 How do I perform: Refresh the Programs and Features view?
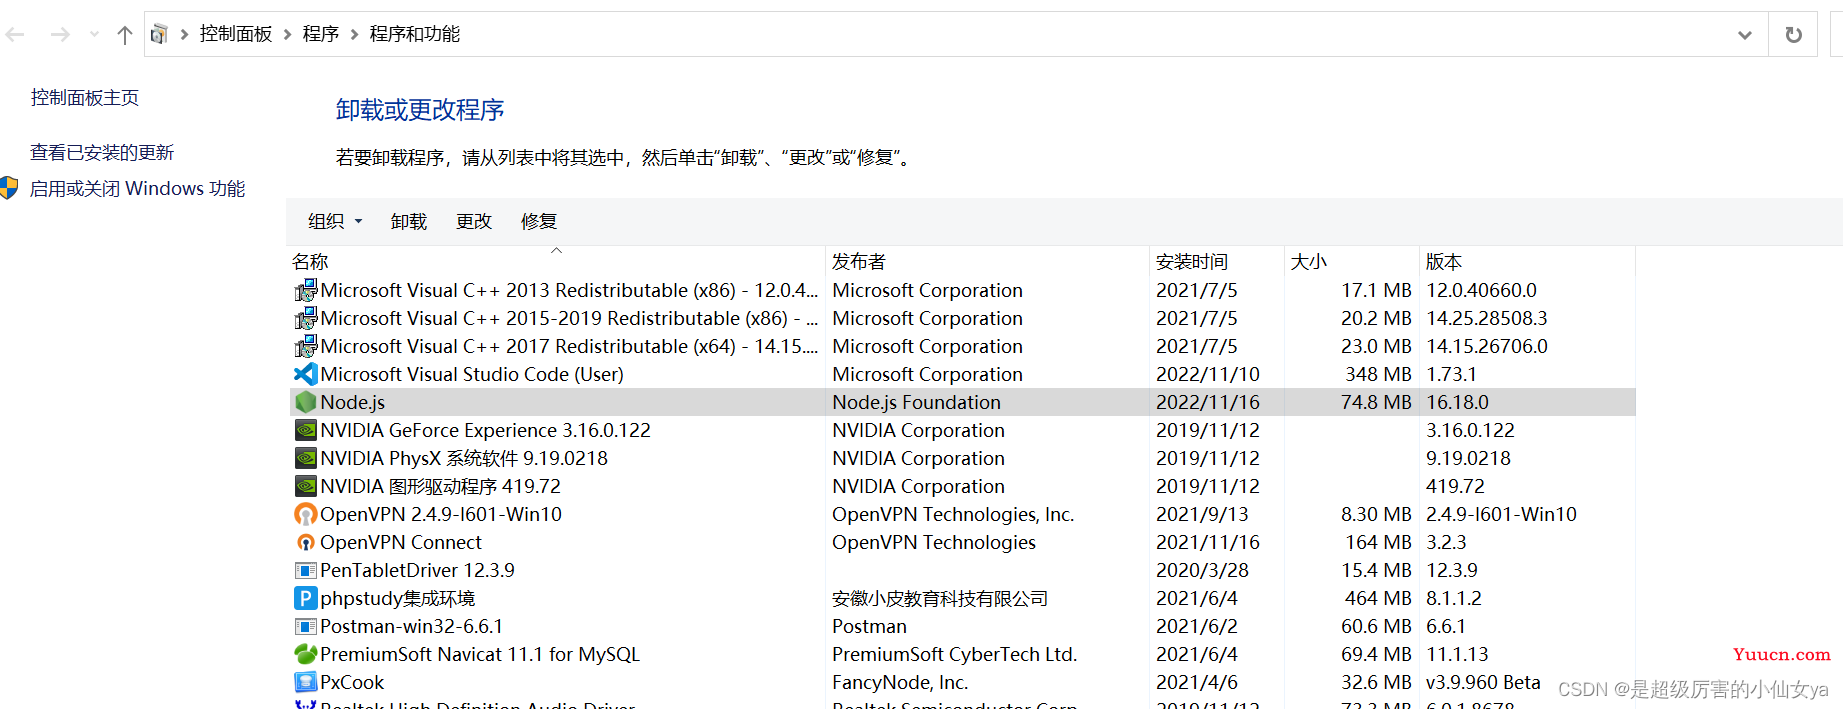pos(1794,35)
